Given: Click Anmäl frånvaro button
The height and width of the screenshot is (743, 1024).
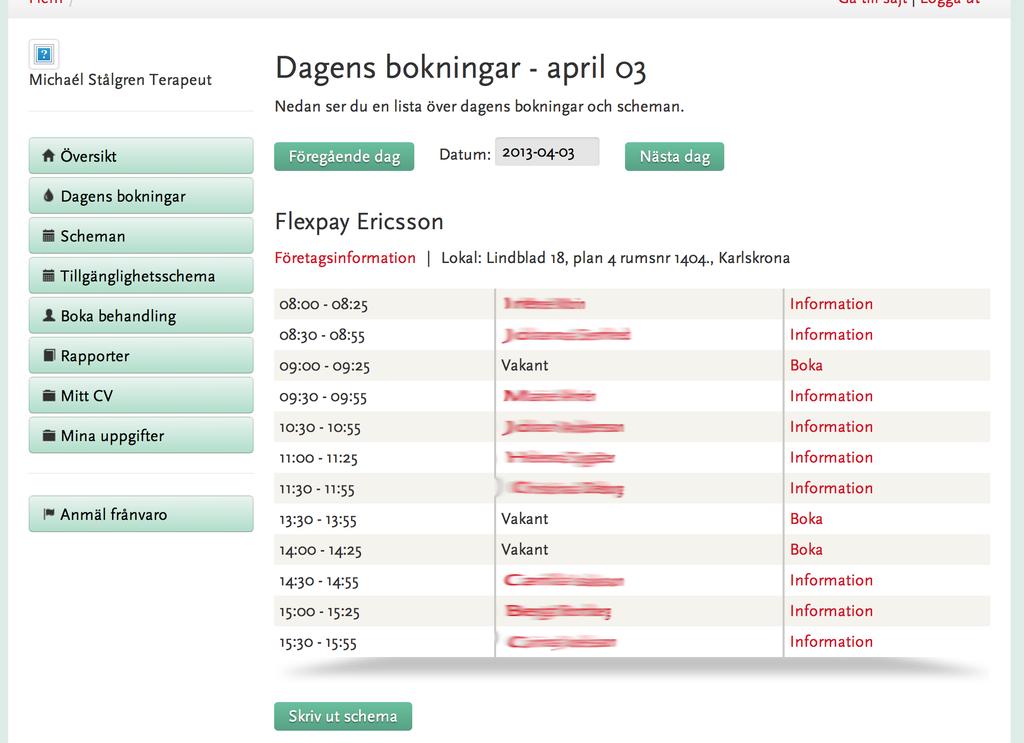Looking at the screenshot, I should [x=141, y=514].
